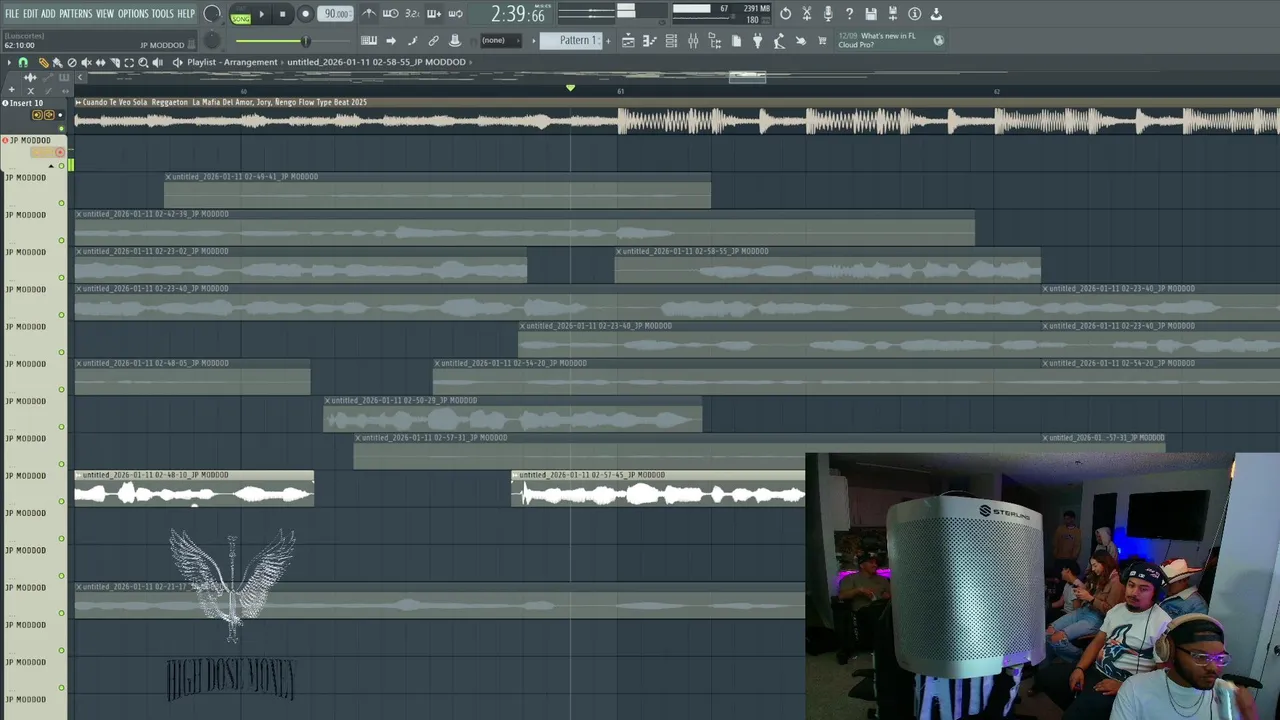Screen dimensions: 1280x720
Task: Click the touch controller hand icon
Action: (801, 41)
